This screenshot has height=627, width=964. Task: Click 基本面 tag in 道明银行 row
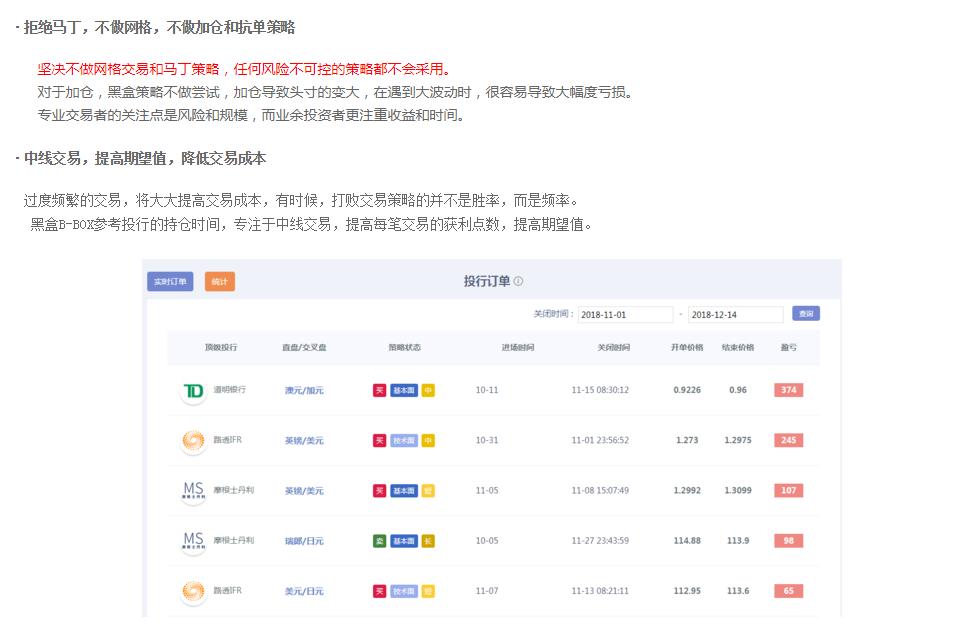(x=403, y=390)
